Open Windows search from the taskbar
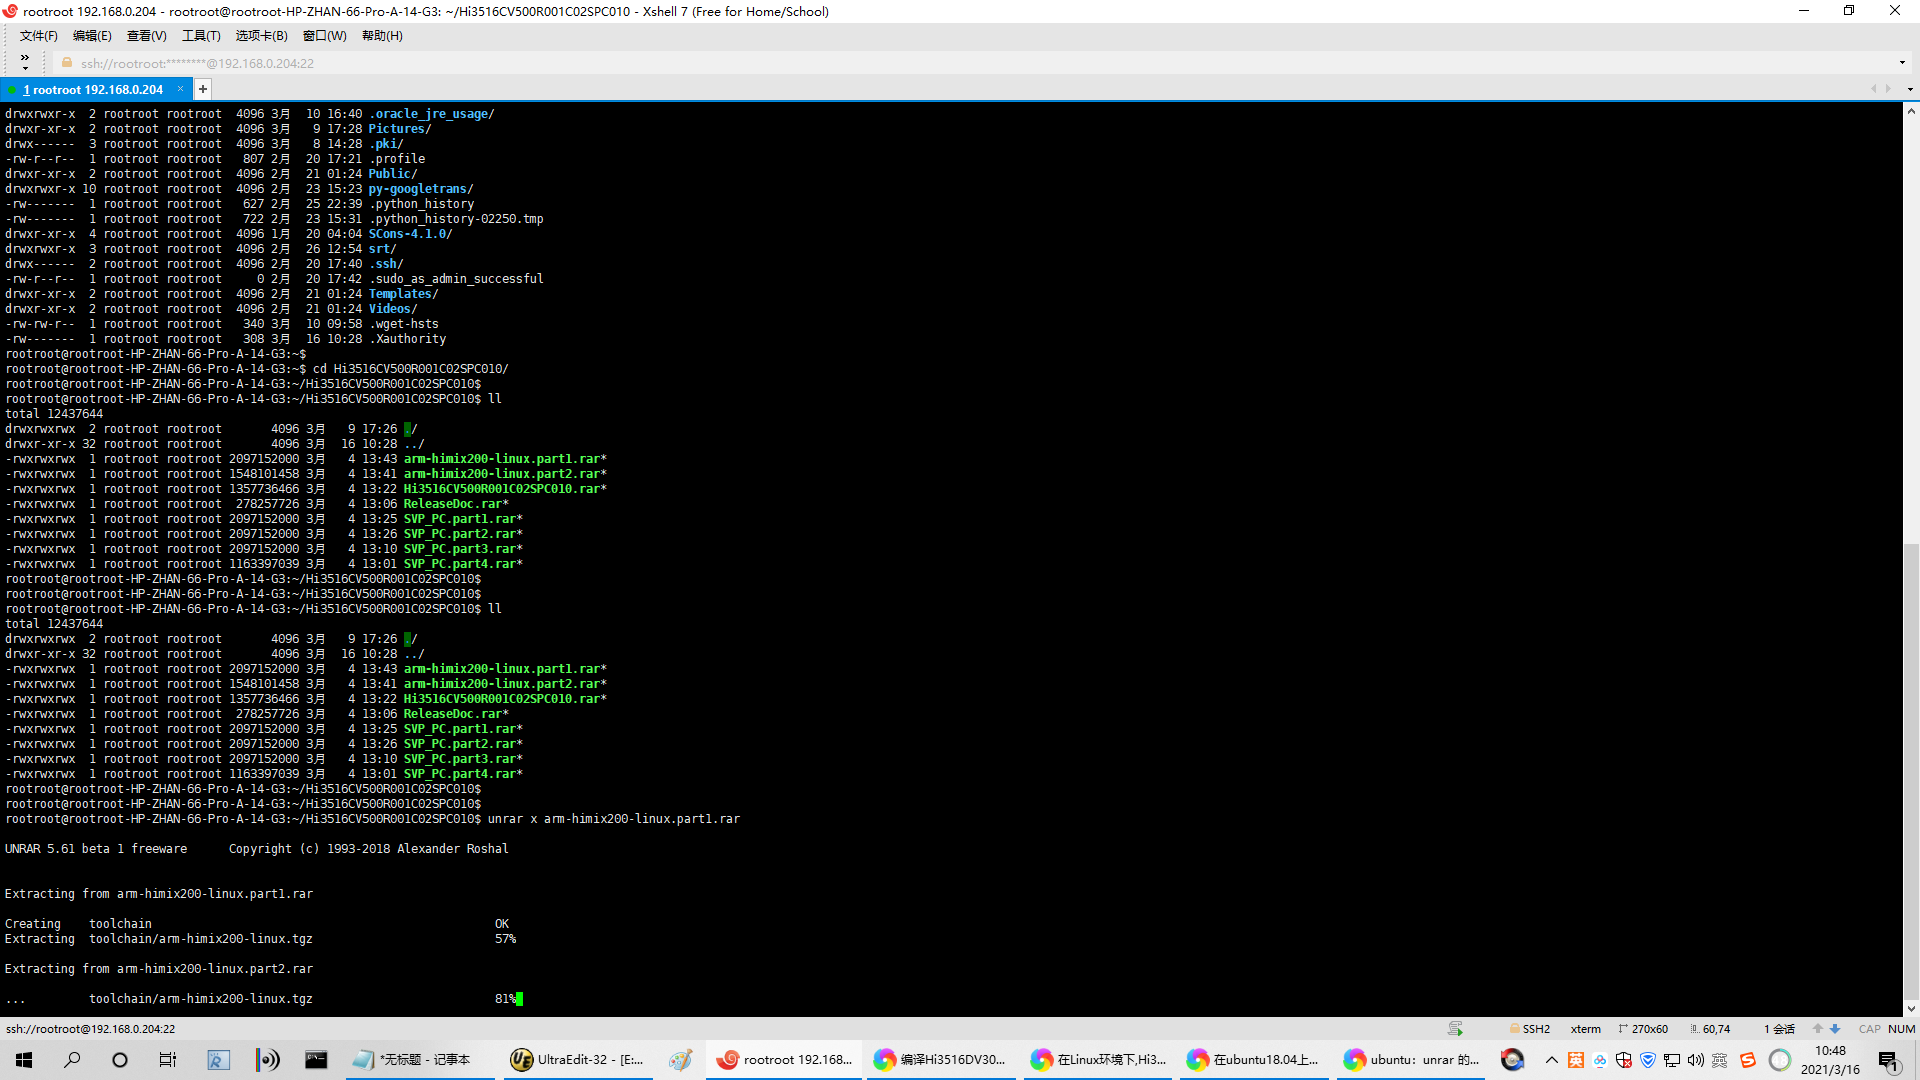The width and height of the screenshot is (1920, 1080). click(x=72, y=1060)
